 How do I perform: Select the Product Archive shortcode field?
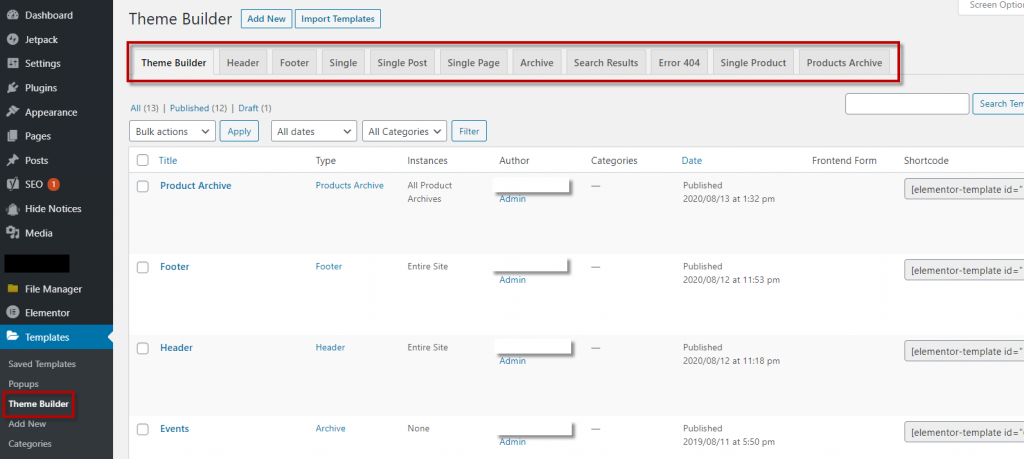(964, 189)
